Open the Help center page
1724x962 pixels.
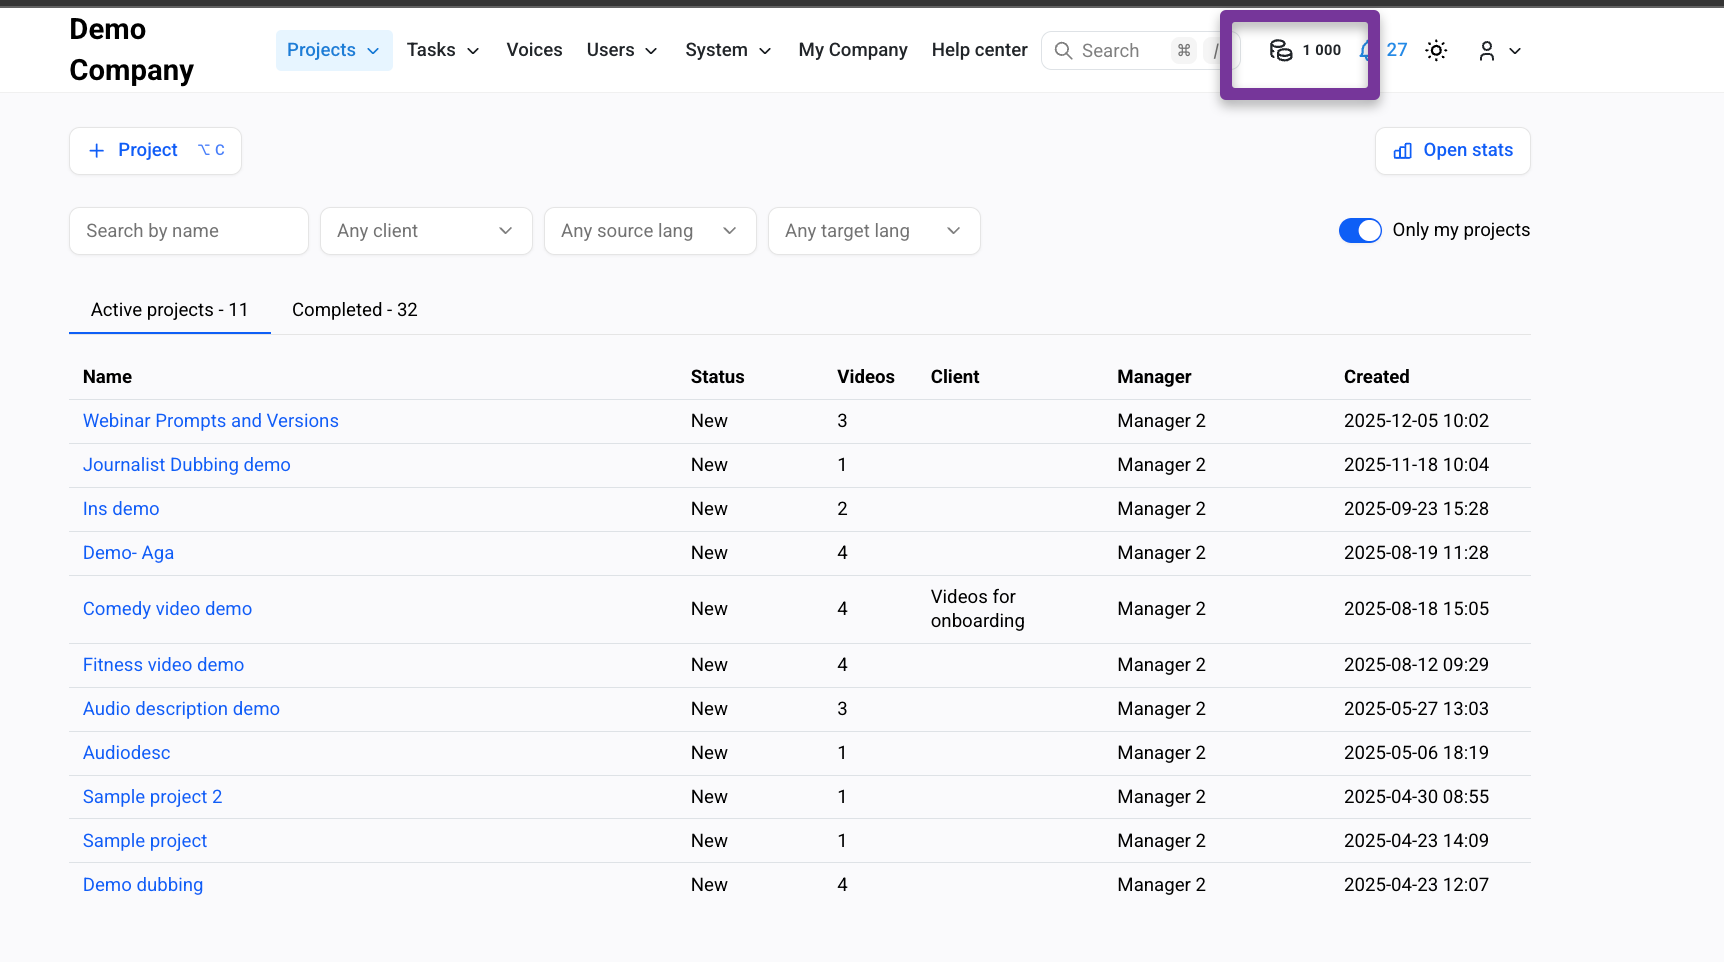coord(979,50)
